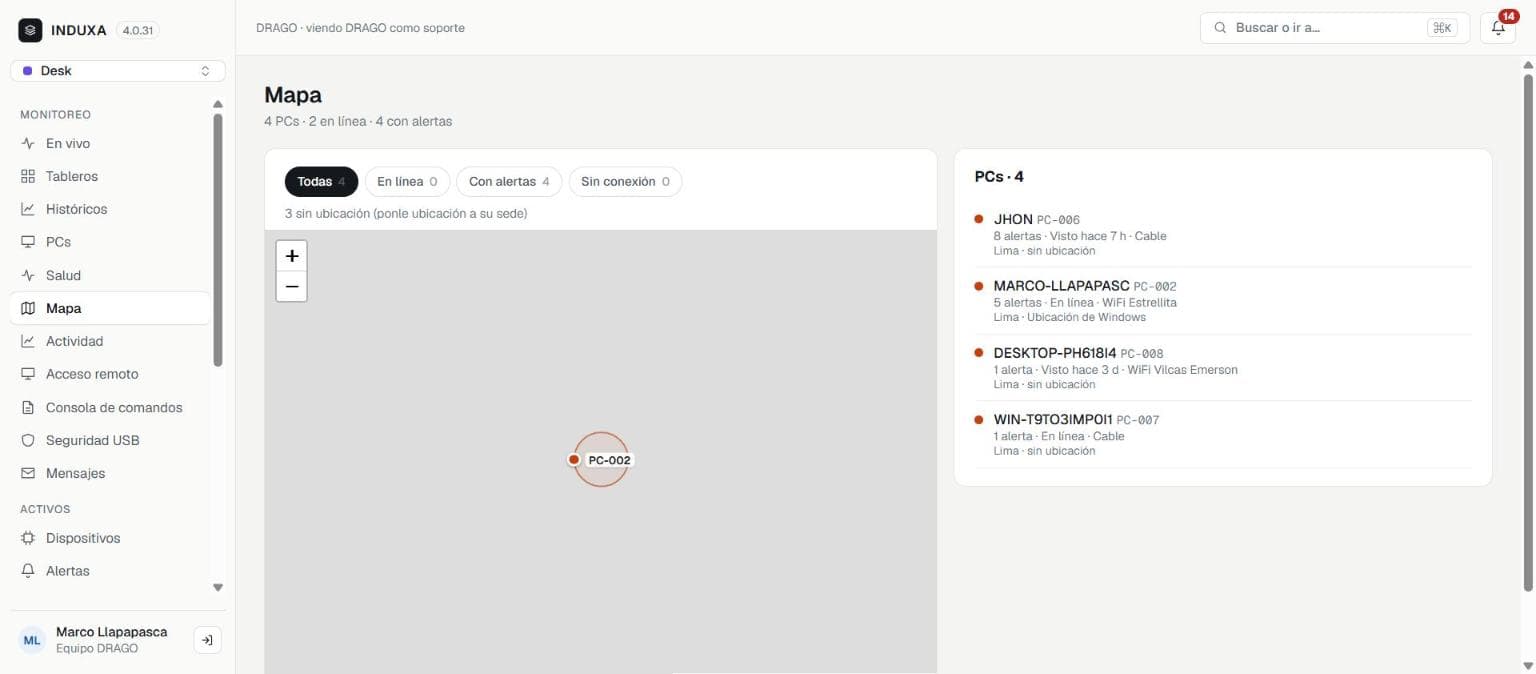
Task: Click the Acceso remoto monitor icon
Action: tap(28, 374)
